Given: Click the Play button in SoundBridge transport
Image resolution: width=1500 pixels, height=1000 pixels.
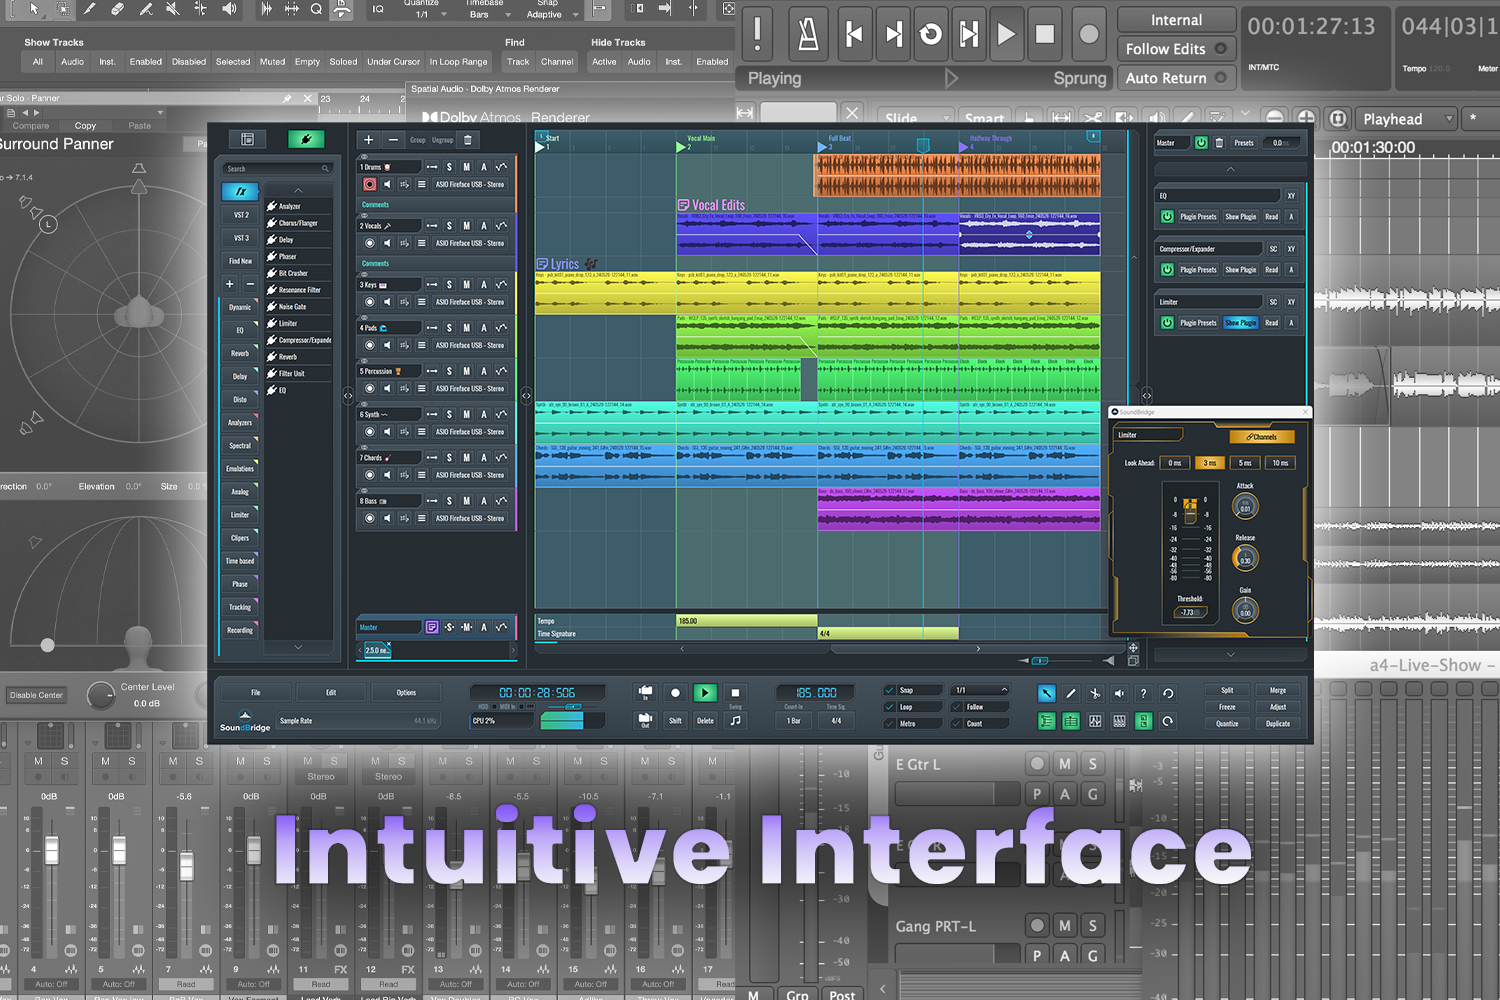Looking at the screenshot, I should [x=705, y=692].
